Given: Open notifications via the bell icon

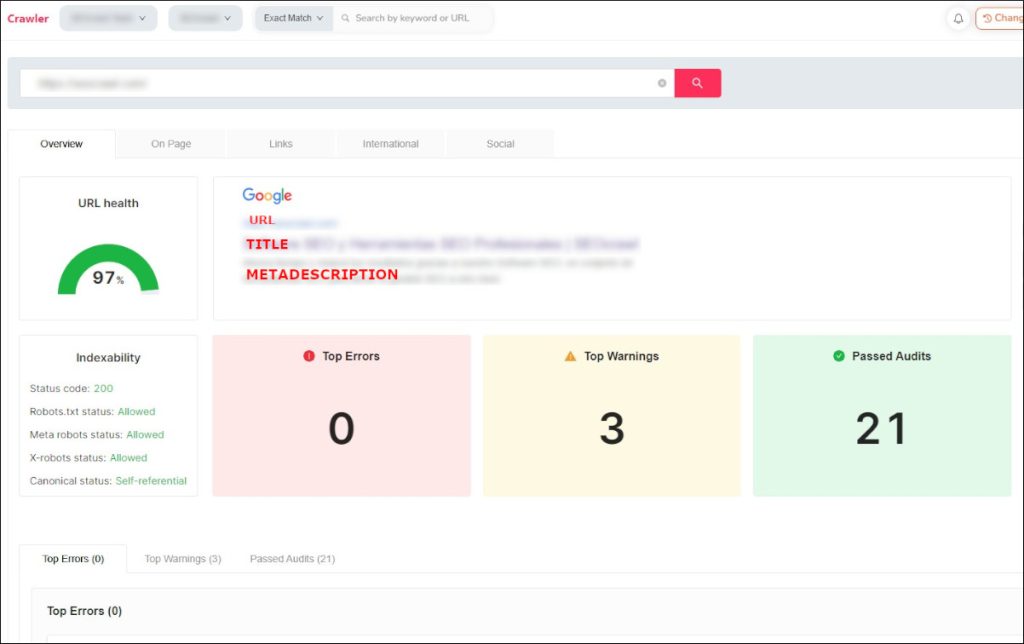Looking at the screenshot, I should 957,19.
